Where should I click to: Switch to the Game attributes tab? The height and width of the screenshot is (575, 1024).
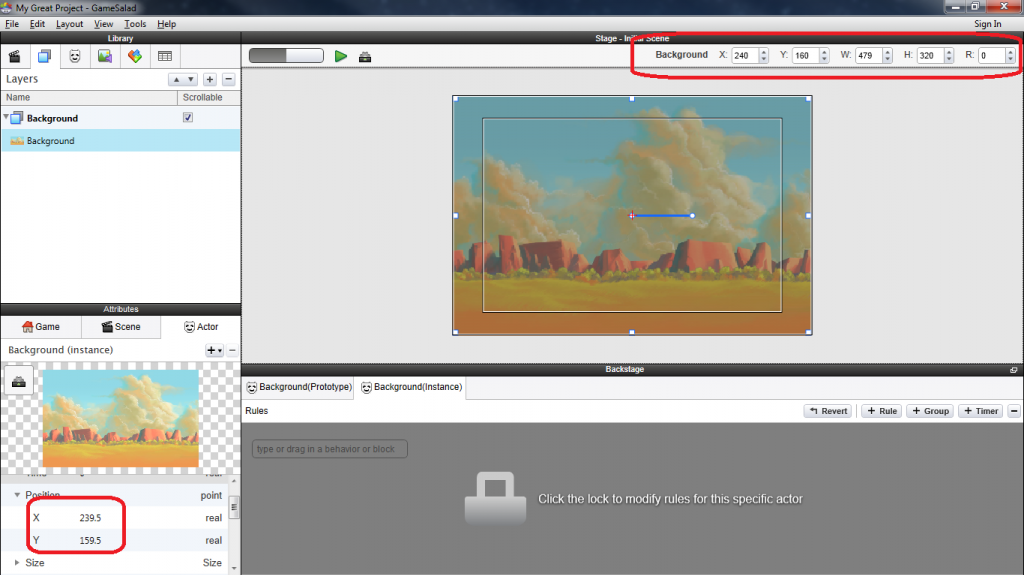[x=41, y=327]
